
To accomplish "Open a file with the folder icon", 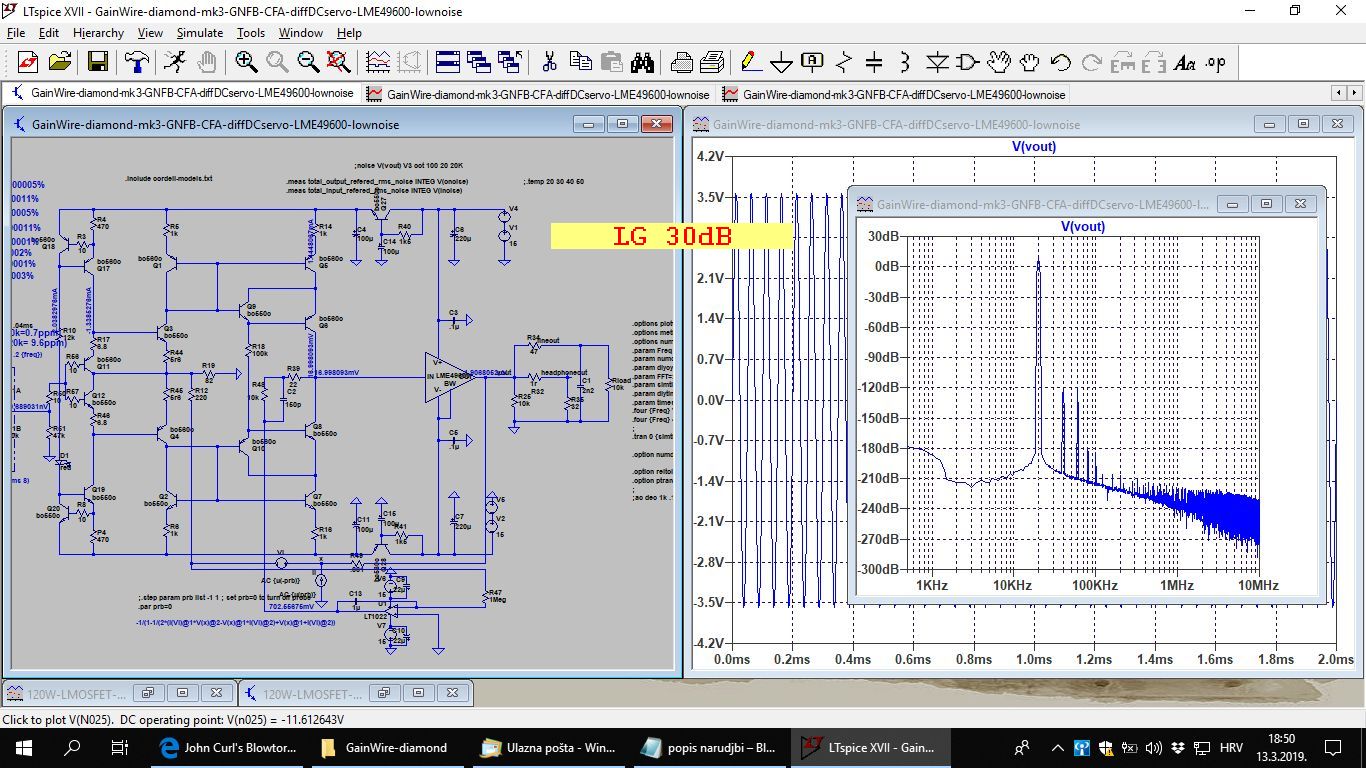I will tap(60, 62).
